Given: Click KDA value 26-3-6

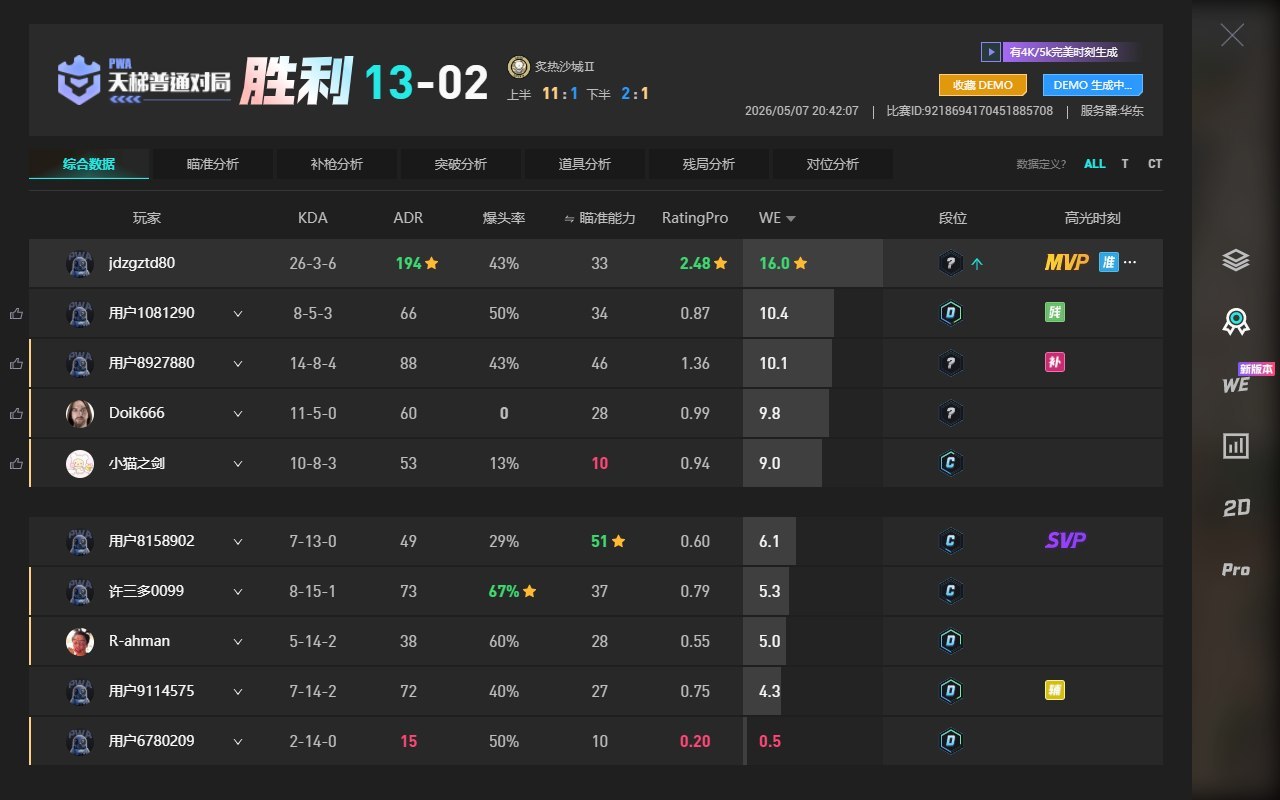Looking at the screenshot, I should (313, 263).
